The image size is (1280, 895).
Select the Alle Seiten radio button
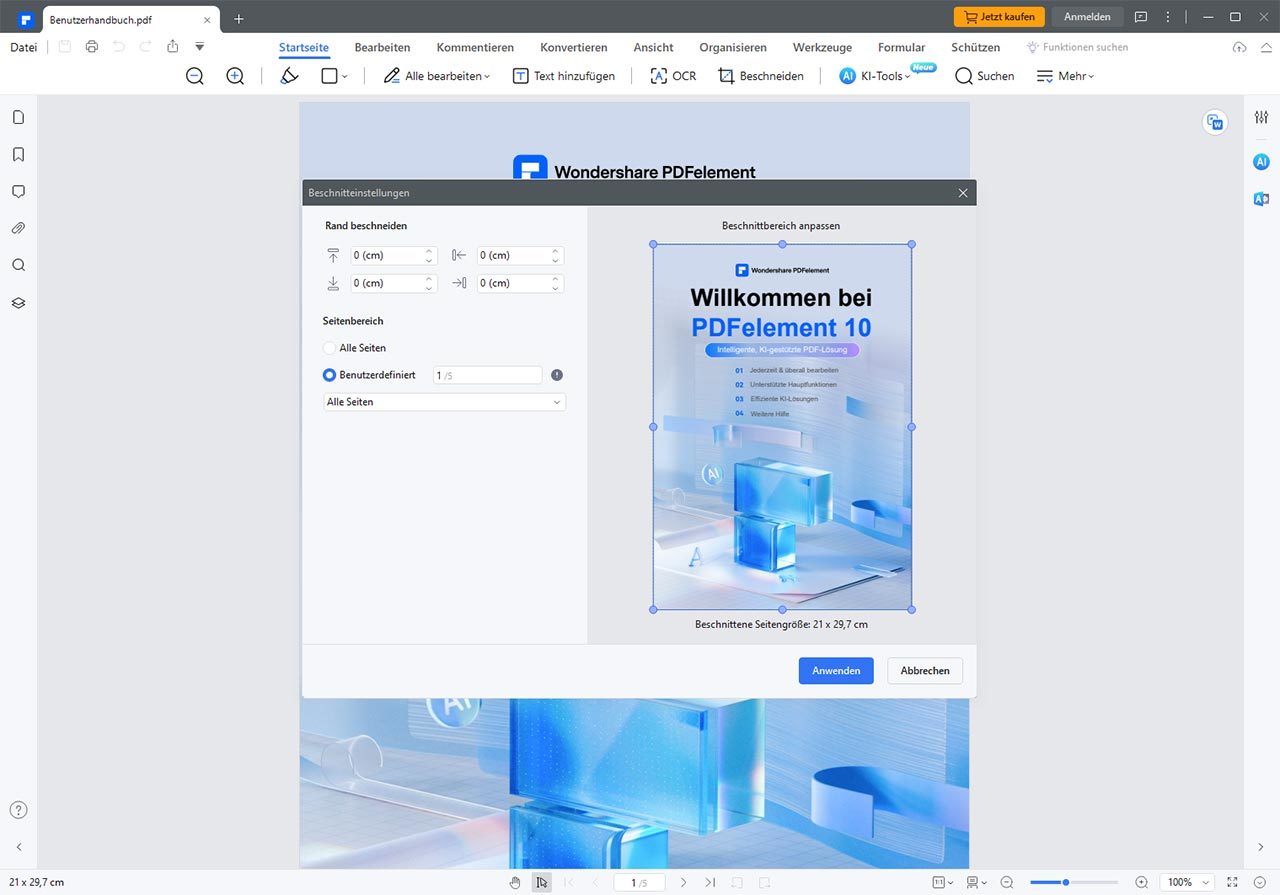pyautogui.click(x=329, y=348)
